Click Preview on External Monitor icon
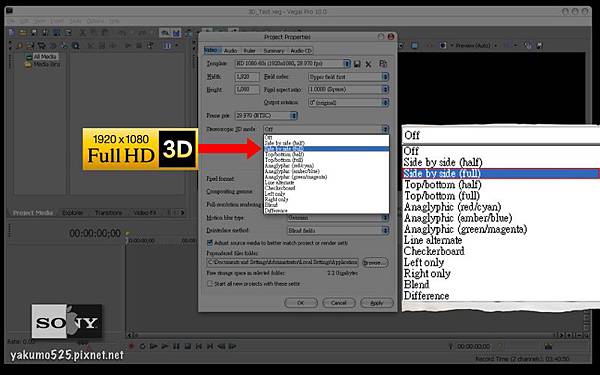Viewport: 600px width, 375px height. (x=414, y=46)
